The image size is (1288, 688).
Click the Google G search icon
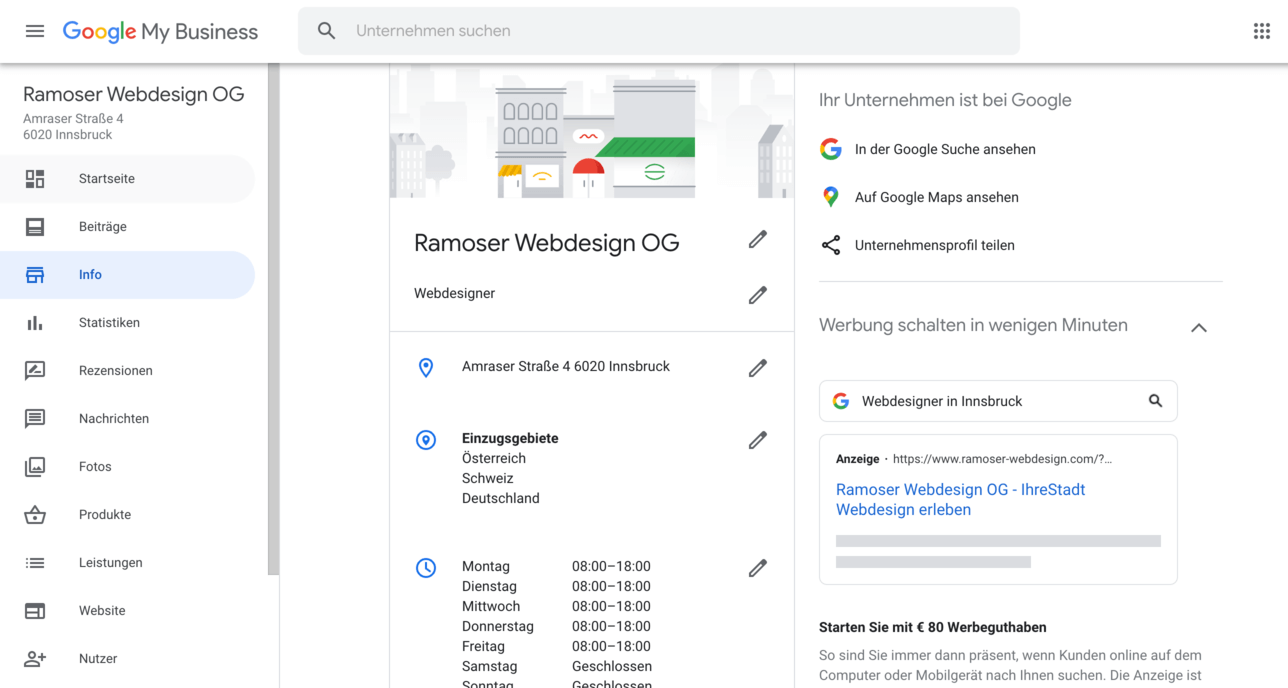(831, 149)
